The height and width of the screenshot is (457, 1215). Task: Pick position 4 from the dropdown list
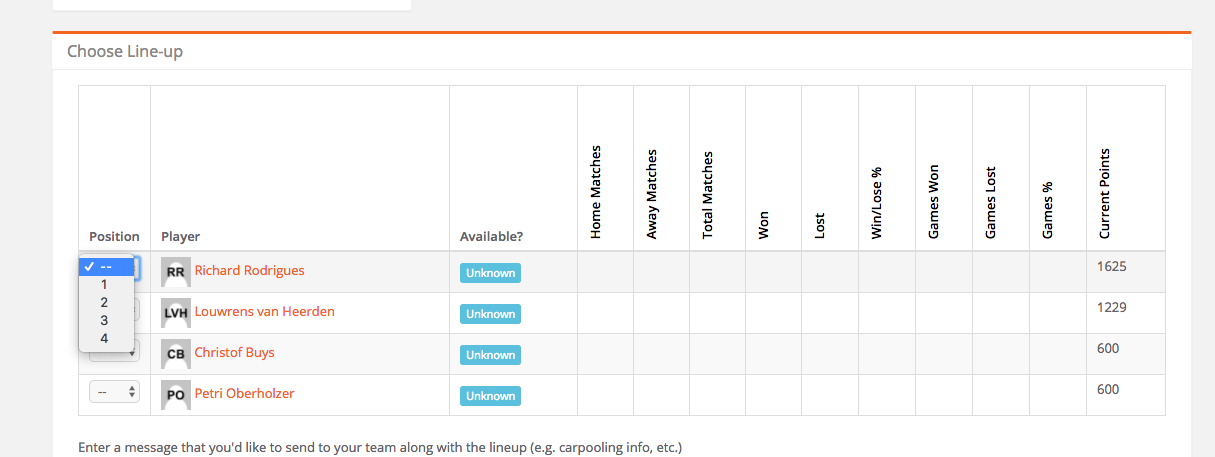click(104, 339)
